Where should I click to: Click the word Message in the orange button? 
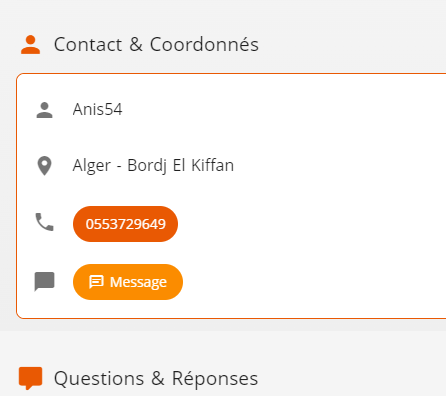click(138, 282)
